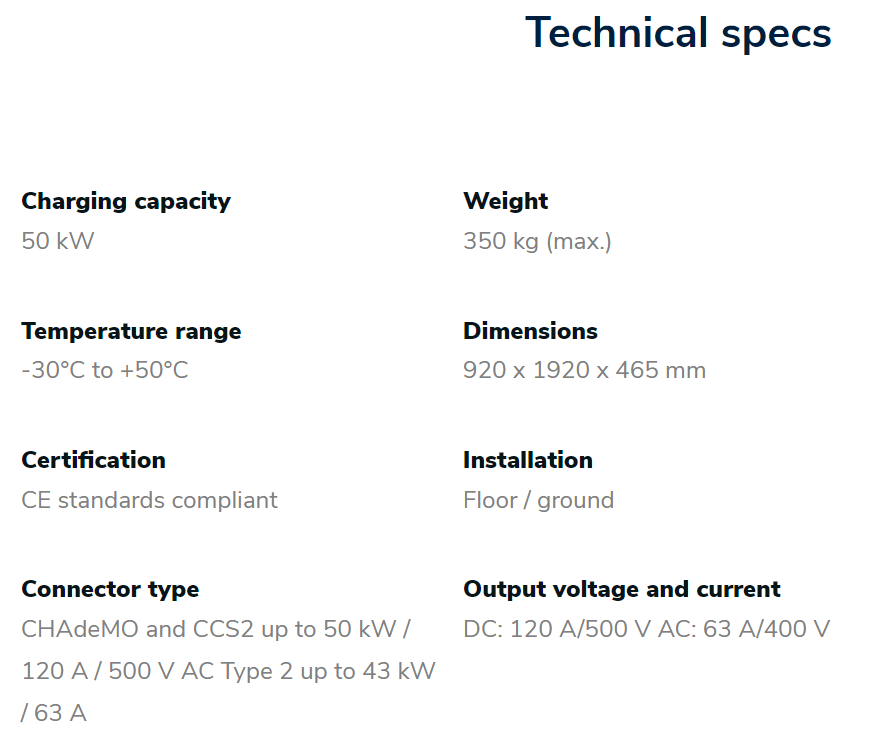Click the -30°C to +50°C text
Image resolution: width=877 pixels, height=745 pixels.
tap(105, 370)
